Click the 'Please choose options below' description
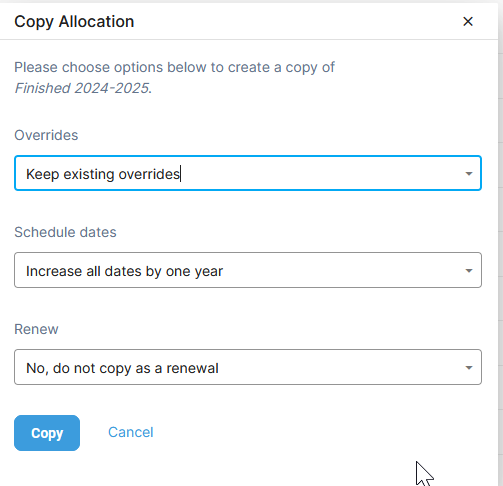Viewport: 503px width, 486px height. pos(174,68)
